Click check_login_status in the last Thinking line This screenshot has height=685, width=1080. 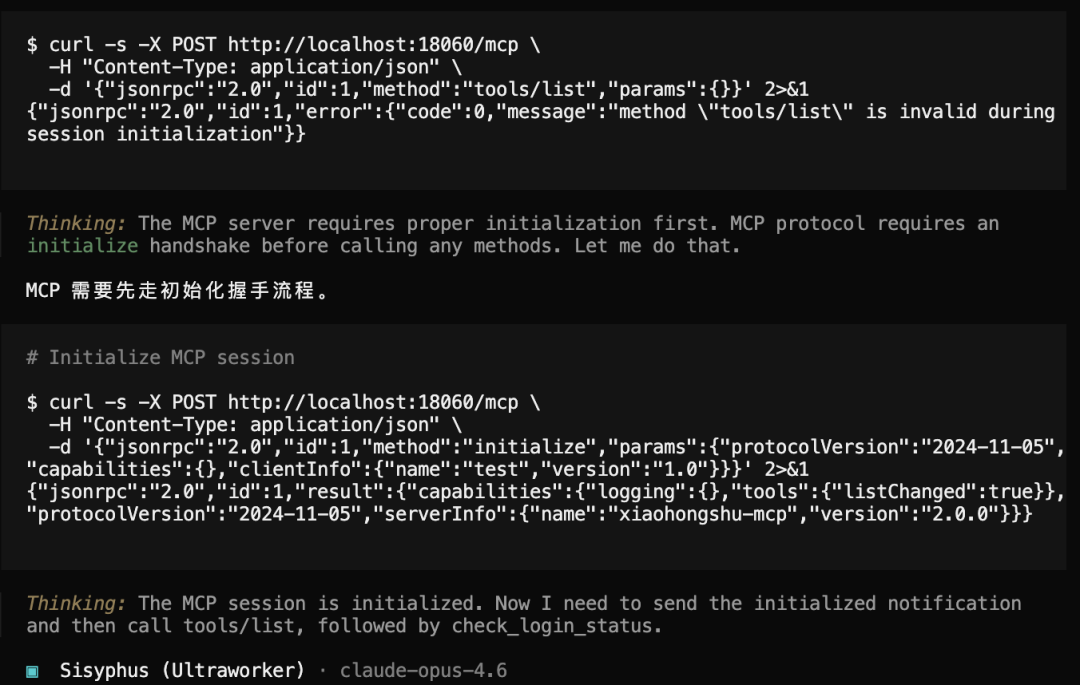point(556,626)
